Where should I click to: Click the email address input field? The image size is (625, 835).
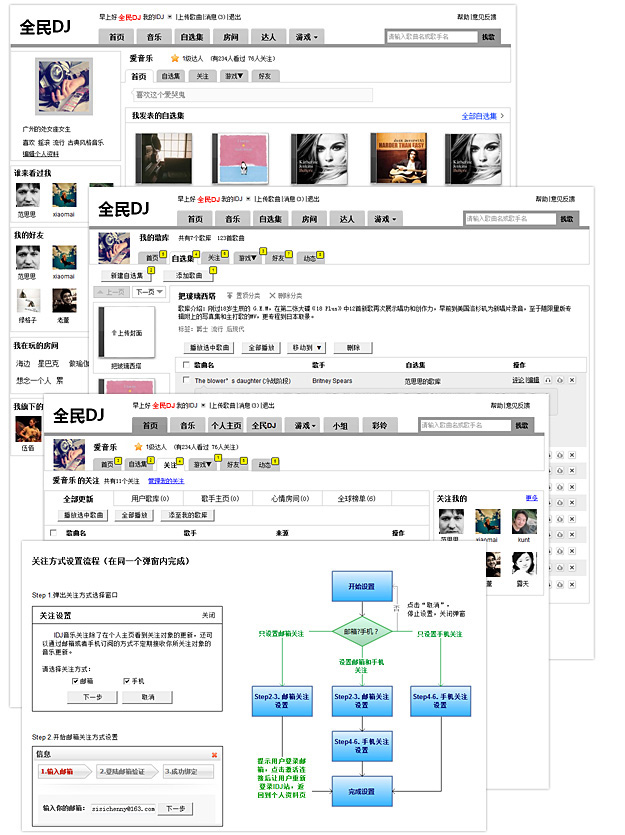click(x=122, y=807)
